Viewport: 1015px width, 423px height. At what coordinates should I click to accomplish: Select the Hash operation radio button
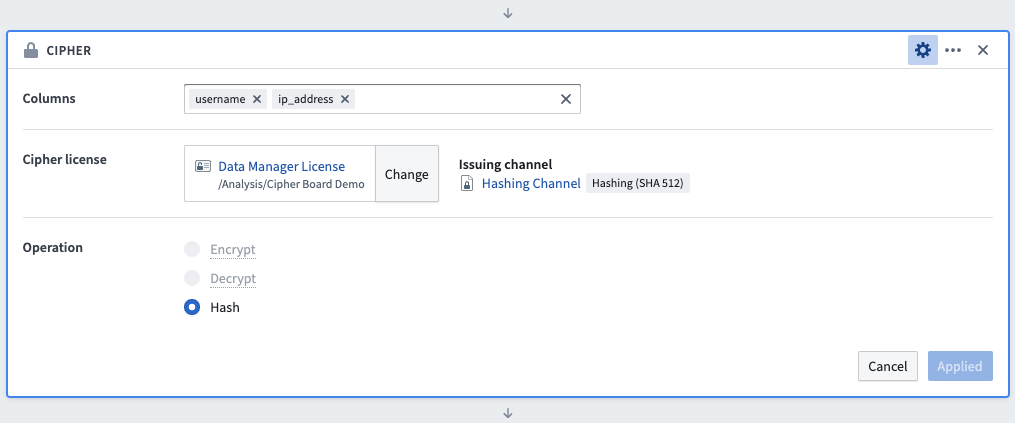[x=192, y=307]
